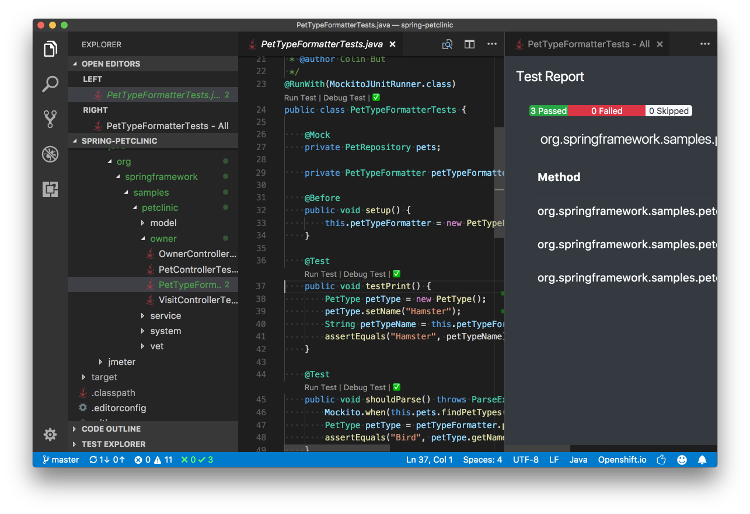Expand the model folder
Image resolution: width=750 pixels, height=514 pixels.
pyautogui.click(x=143, y=223)
